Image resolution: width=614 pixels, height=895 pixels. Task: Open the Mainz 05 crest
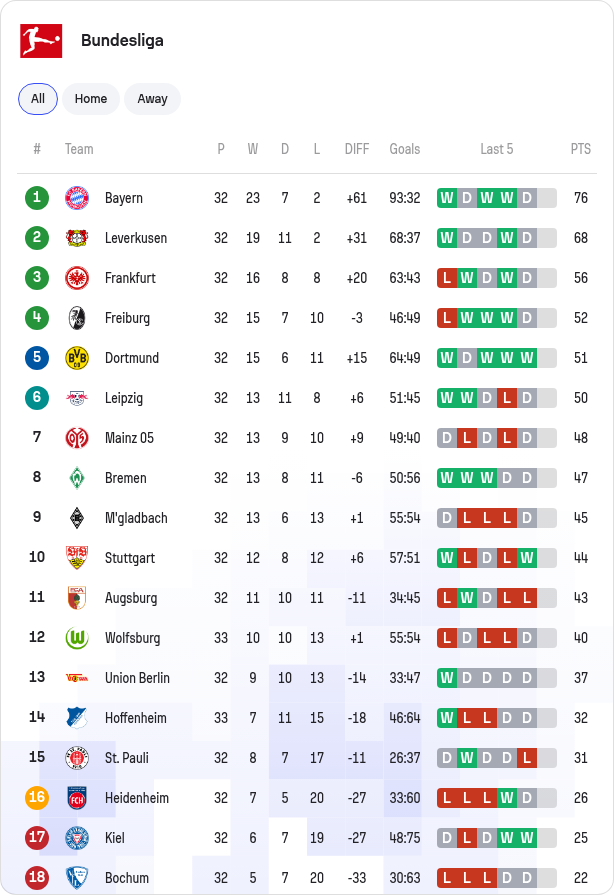click(77, 438)
